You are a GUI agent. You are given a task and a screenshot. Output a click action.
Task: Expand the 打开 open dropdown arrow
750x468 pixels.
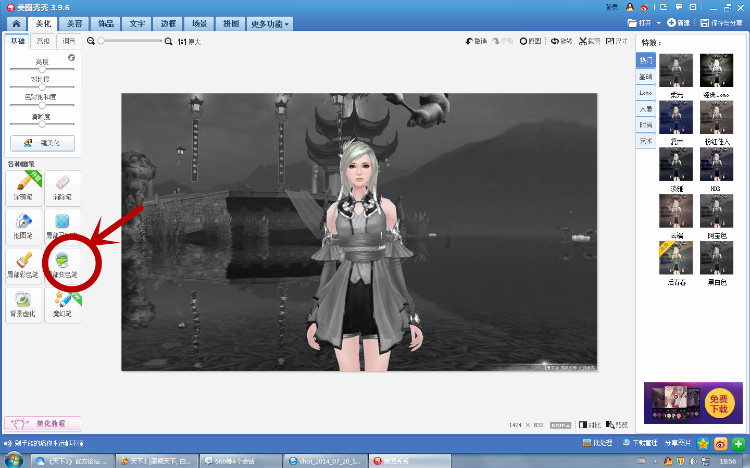point(659,23)
